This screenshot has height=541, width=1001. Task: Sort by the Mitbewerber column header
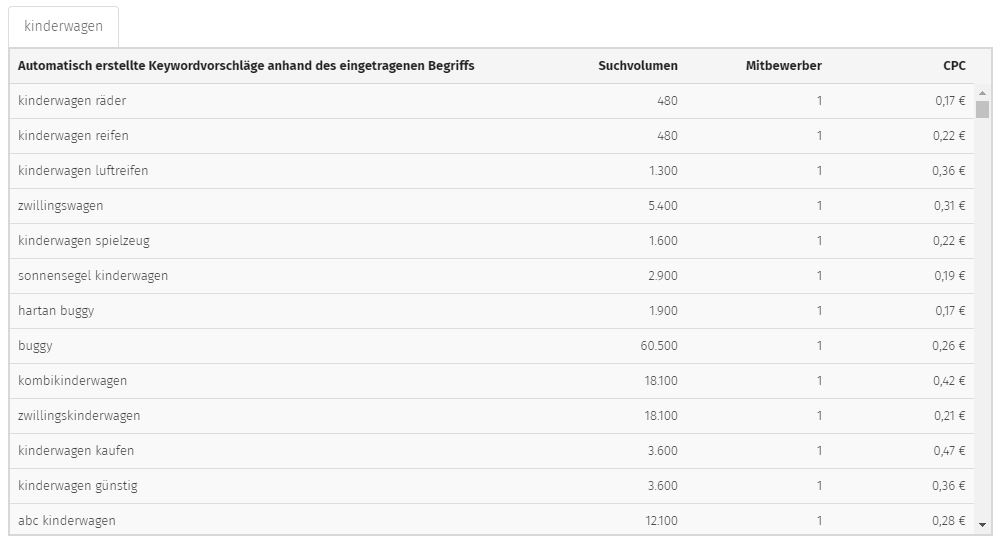coord(783,66)
